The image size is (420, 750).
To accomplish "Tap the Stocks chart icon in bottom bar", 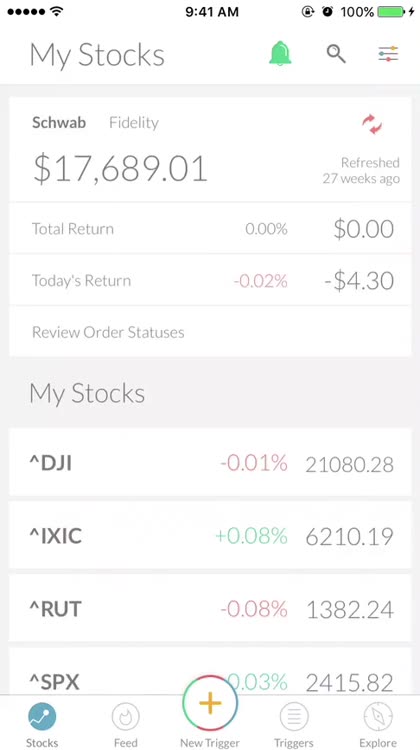I will [x=42, y=717].
